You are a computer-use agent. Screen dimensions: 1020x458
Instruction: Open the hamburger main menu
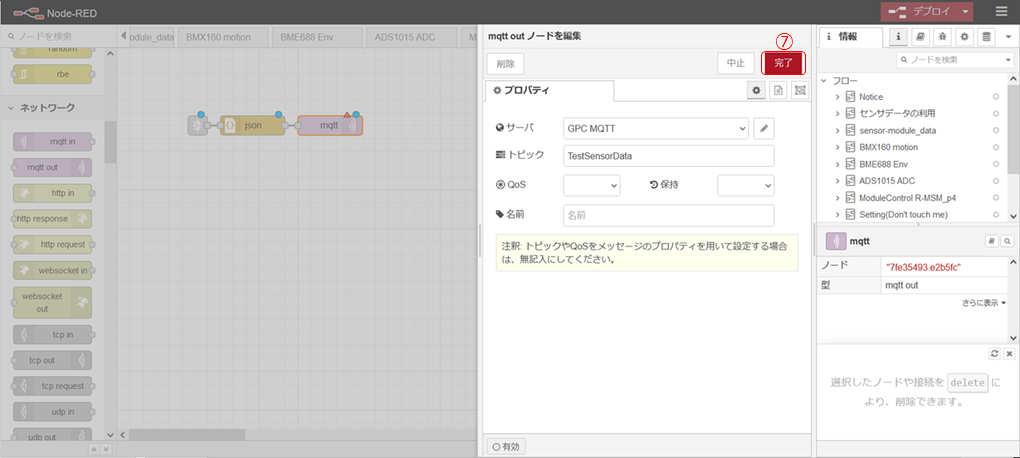pyautogui.click(x=1001, y=11)
